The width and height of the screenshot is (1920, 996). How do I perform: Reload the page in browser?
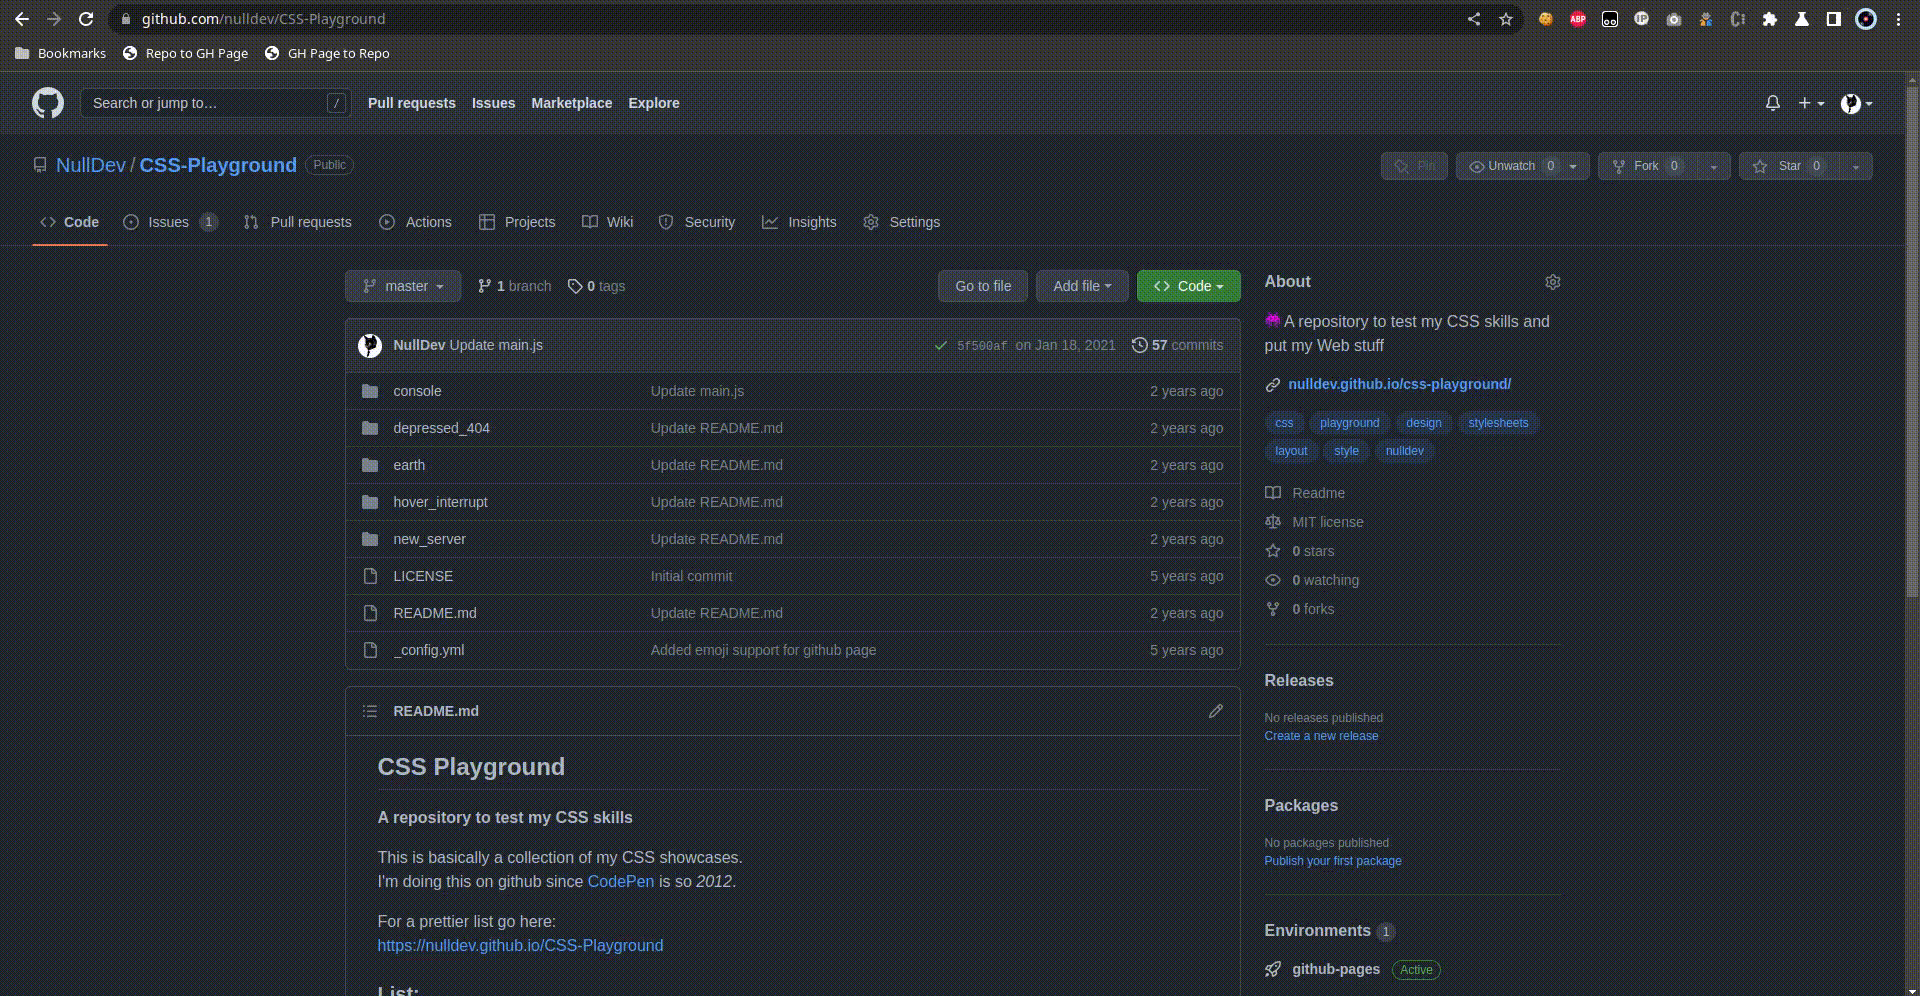coord(86,19)
